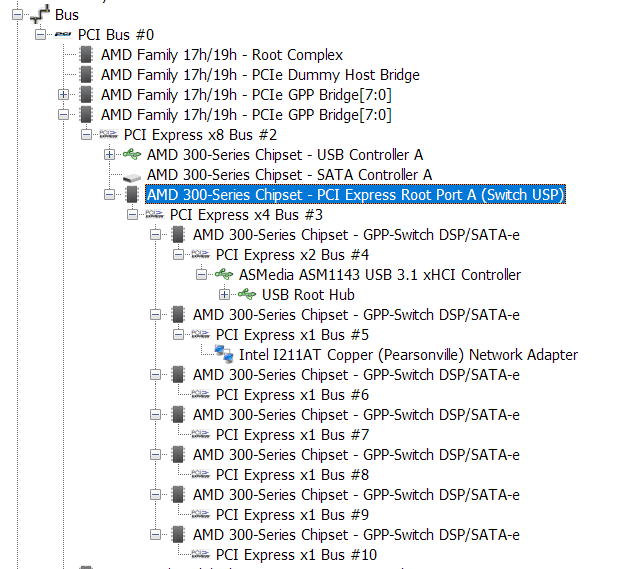Expand the collapsed PCIe GPP Bridge[7:0] node
The height and width of the screenshot is (569, 619).
pos(63,95)
